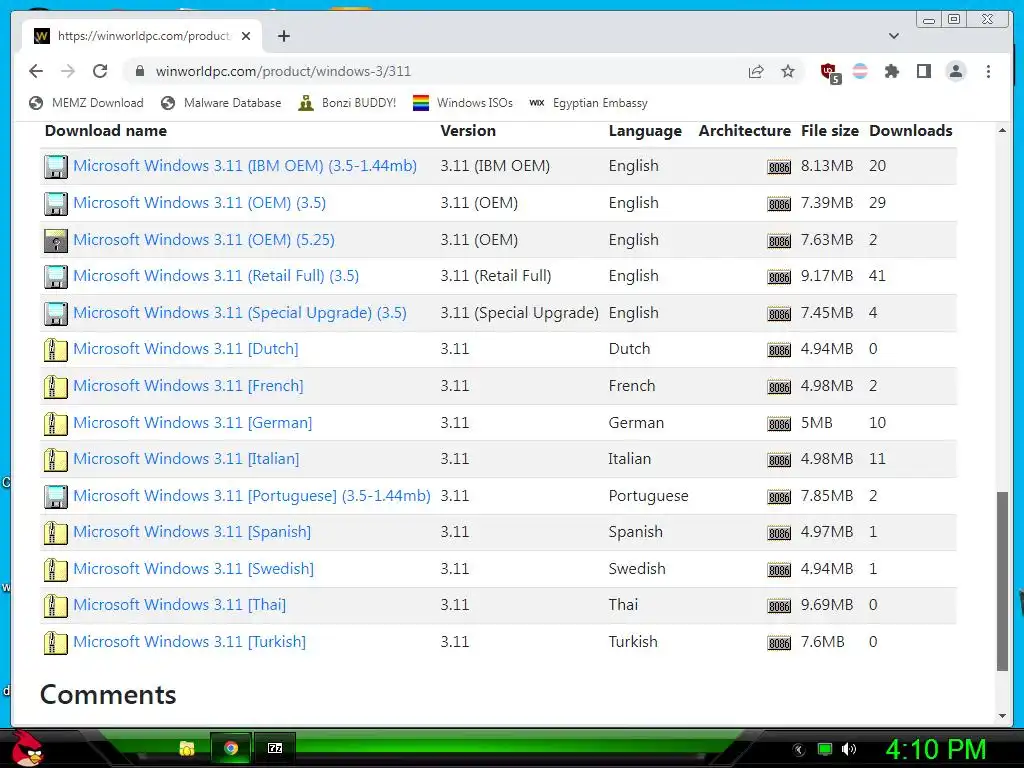The width and height of the screenshot is (1024, 768).
Task: Open the uBlock Origin extension icon
Action: (x=830, y=72)
